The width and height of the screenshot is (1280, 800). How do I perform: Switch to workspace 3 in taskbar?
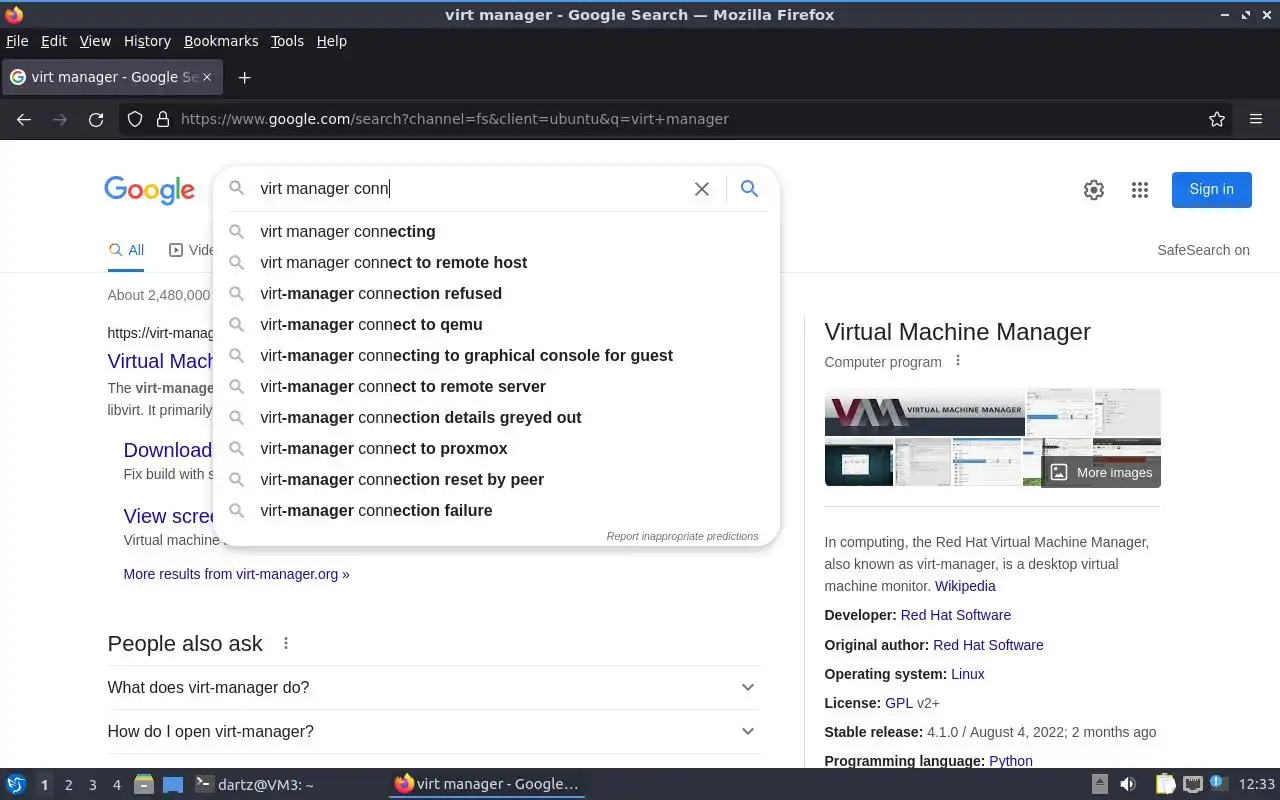[92, 785]
